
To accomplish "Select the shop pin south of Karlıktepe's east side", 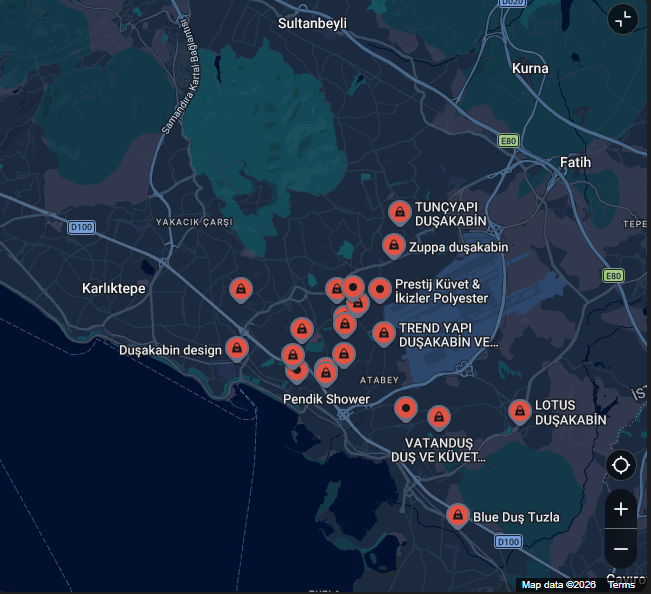I will click(241, 289).
